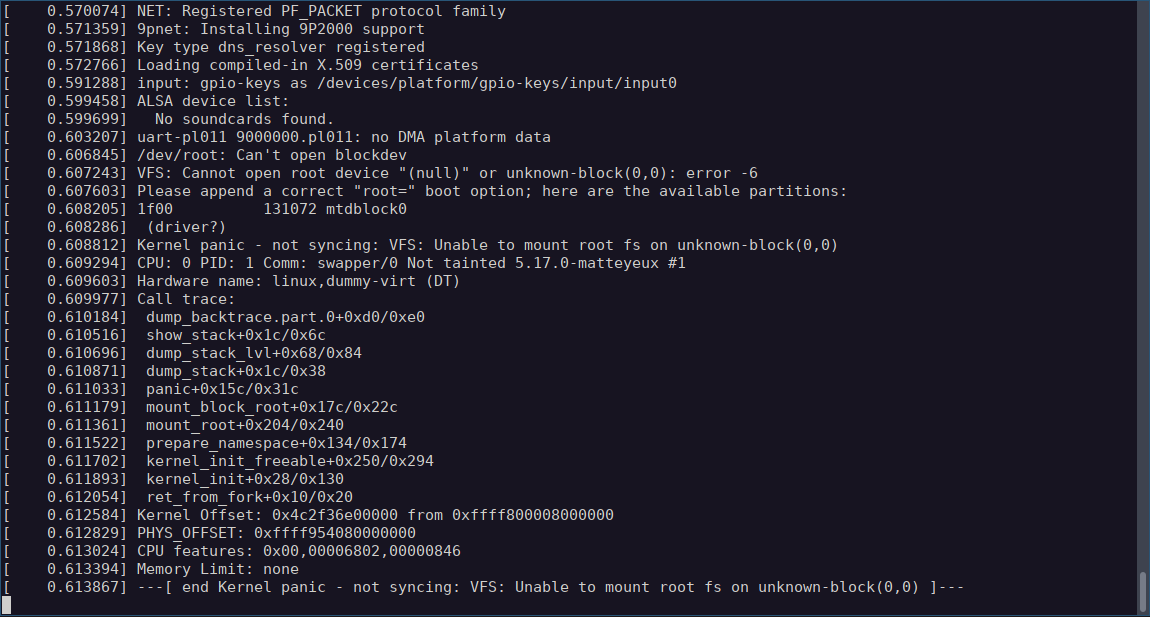
Task: Click the "Hardware name: linux,dummy-virt" line
Action: coord(298,281)
